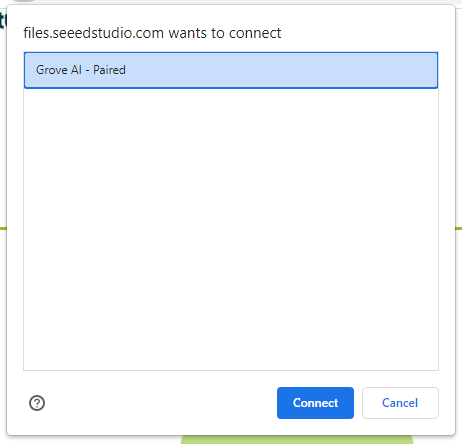This screenshot has height=444, width=462.
Task: Click the Connect button
Action: pos(315,403)
